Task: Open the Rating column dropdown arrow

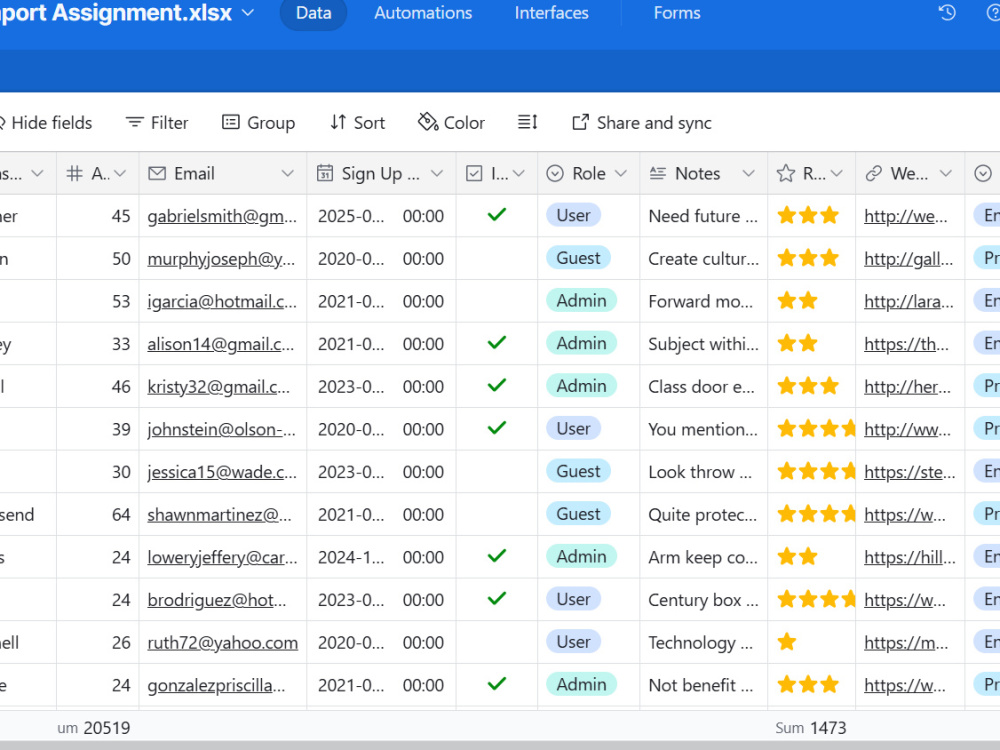Action: click(x=837, y=173)
